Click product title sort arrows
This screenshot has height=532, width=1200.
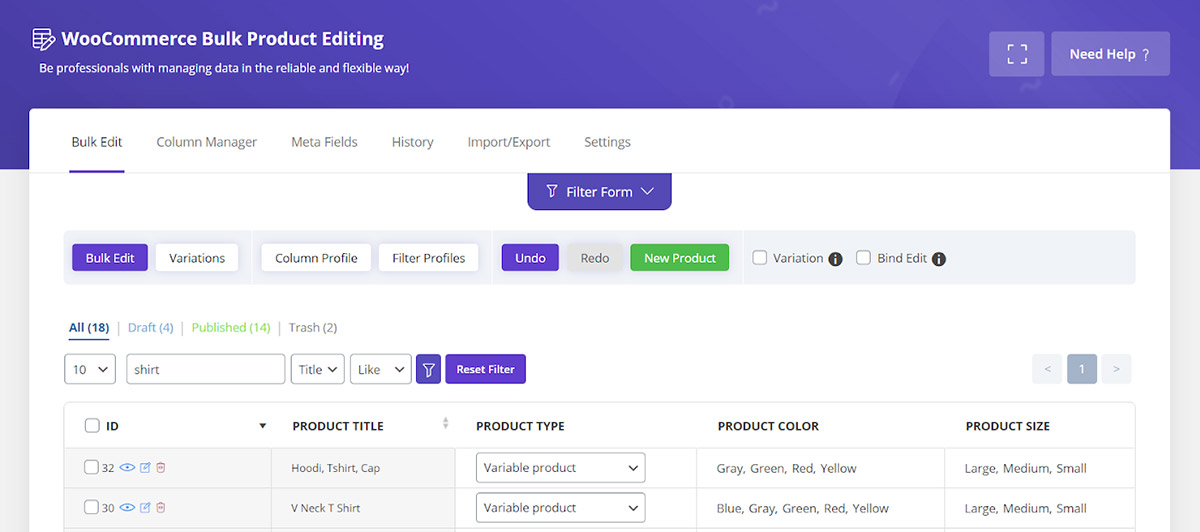click(446, 423)
